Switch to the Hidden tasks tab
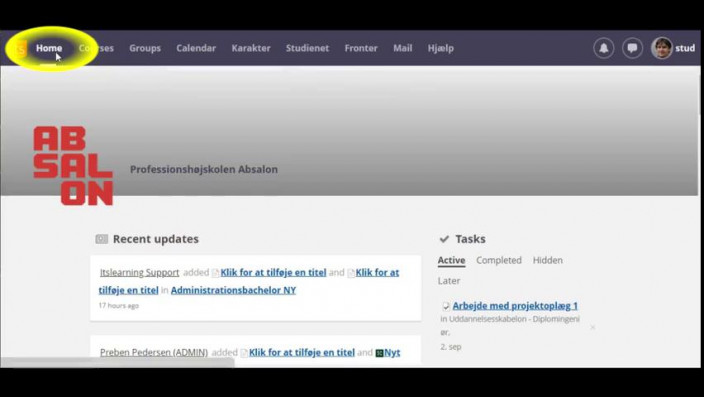Viewport: 704px width, 397px height. [548, 260]
